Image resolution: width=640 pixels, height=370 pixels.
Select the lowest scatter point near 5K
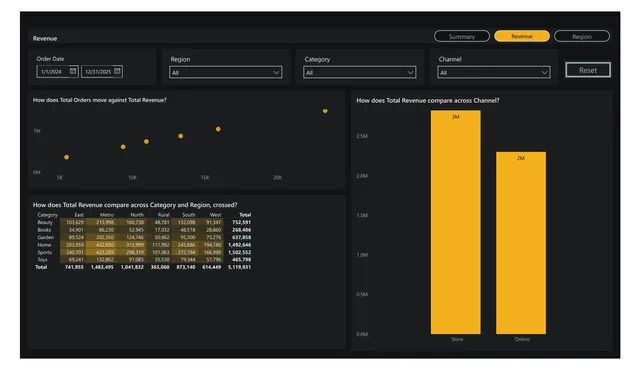coord(67,157)
